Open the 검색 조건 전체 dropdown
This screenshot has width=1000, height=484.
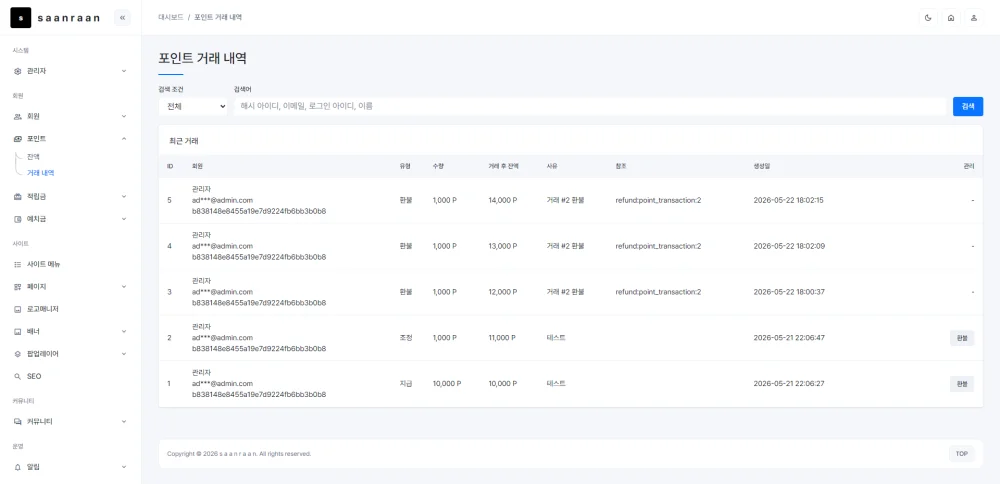(193, 106)
